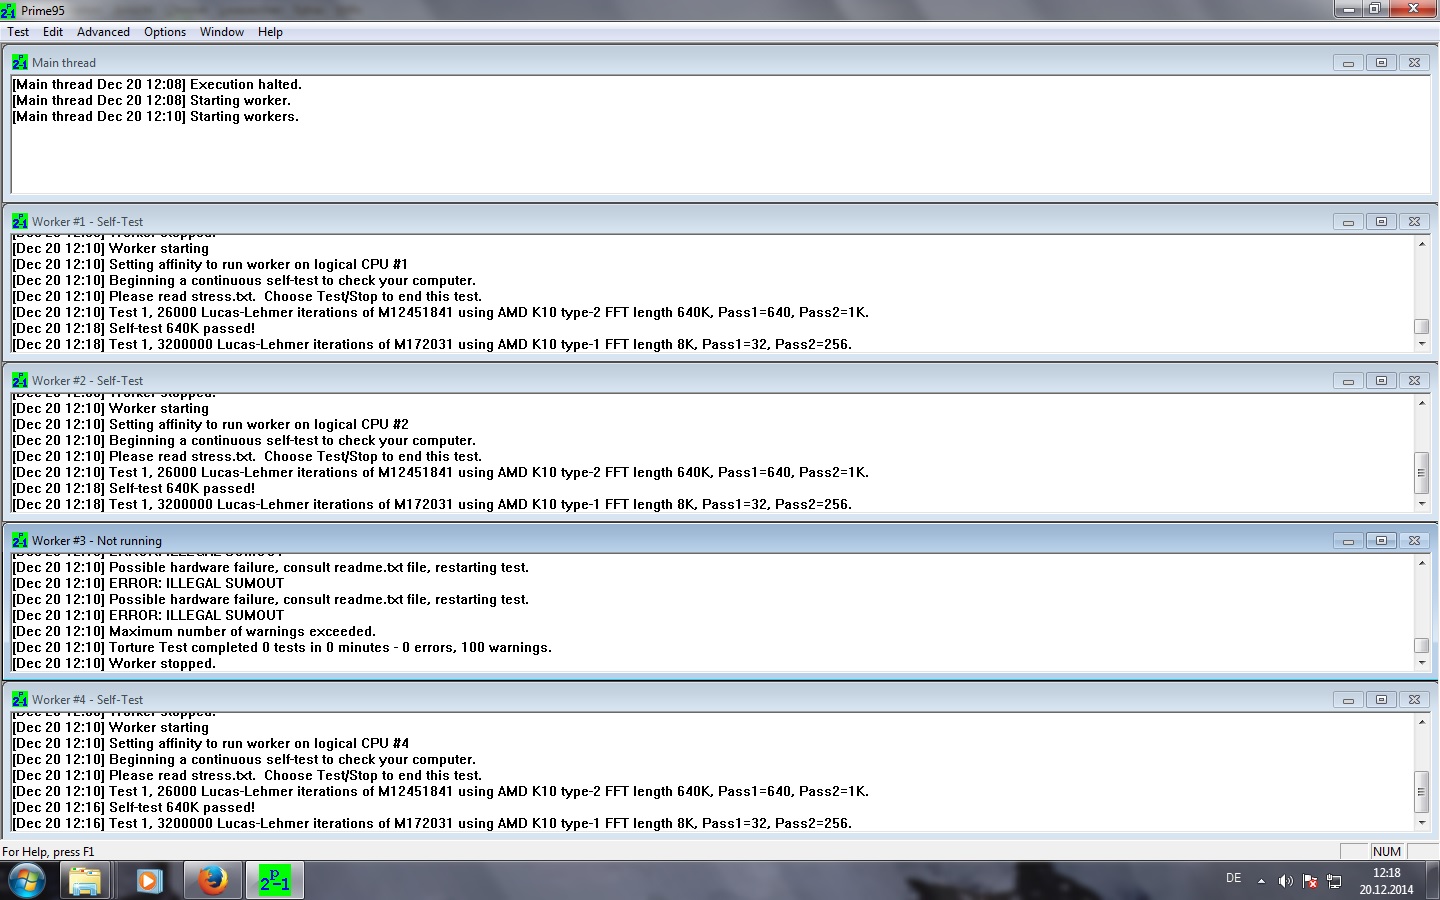
Task: Minimize the Prime95 main window
Action: [1348, 9]
